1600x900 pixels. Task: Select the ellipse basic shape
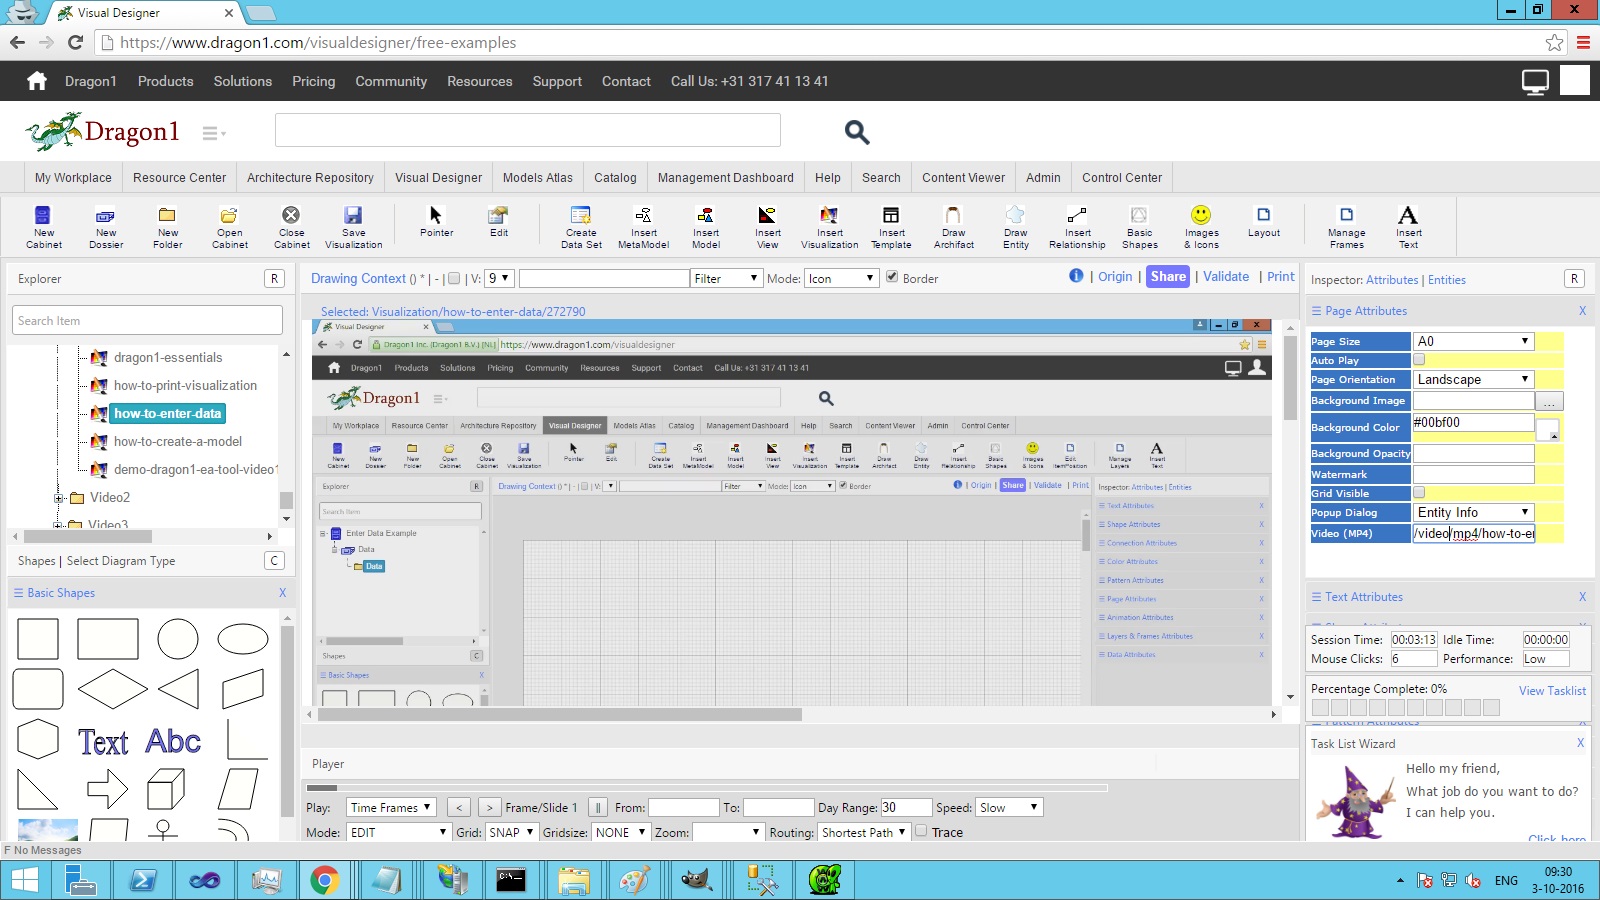coord(243,639)
